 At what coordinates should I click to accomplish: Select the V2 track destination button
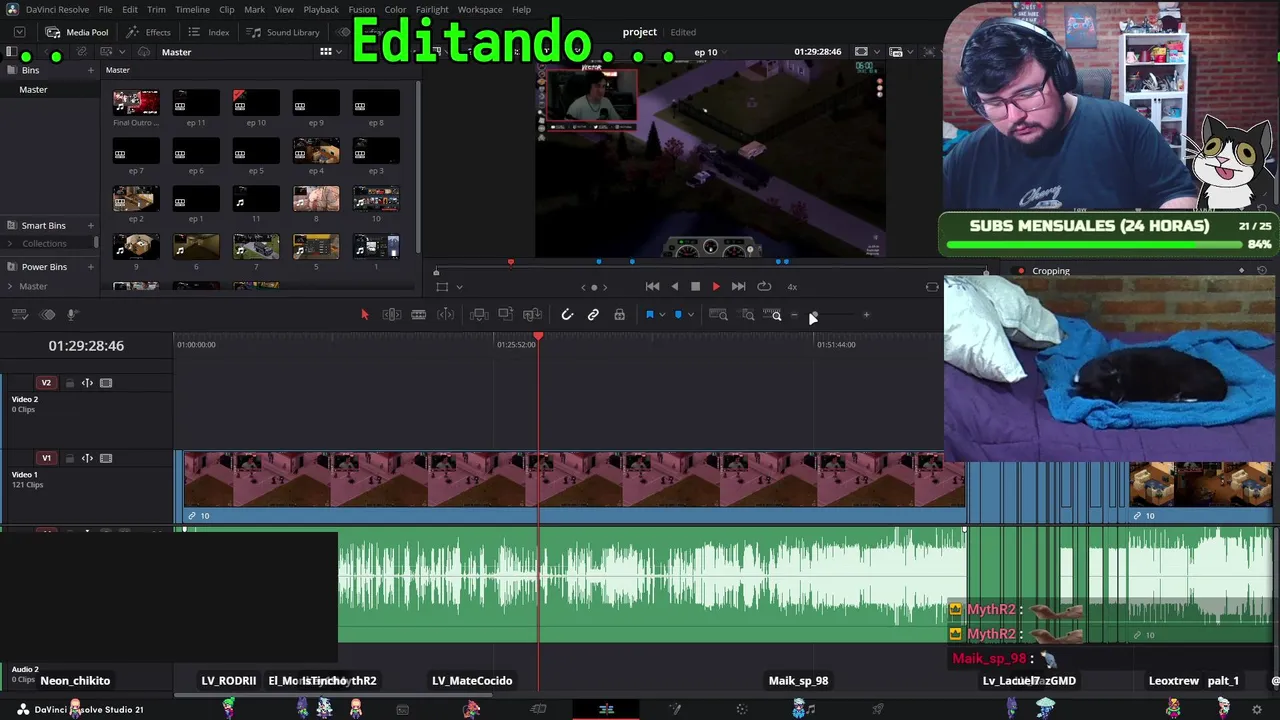click(46, 383)
